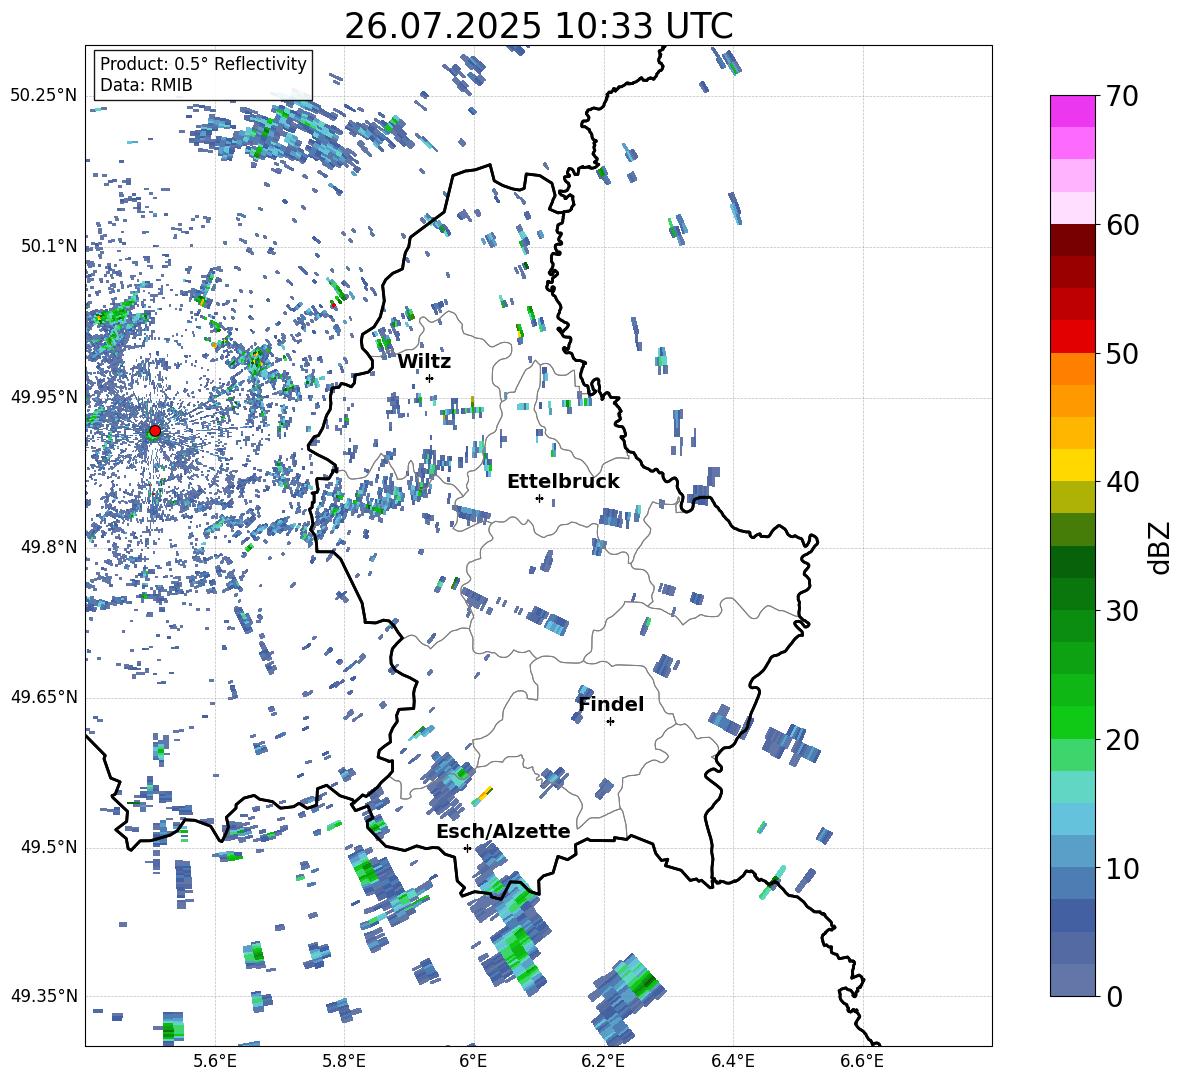Click the 50 colorbar tick label
This screenshot has height=1081, width=1184.
tap(1122, 354)
